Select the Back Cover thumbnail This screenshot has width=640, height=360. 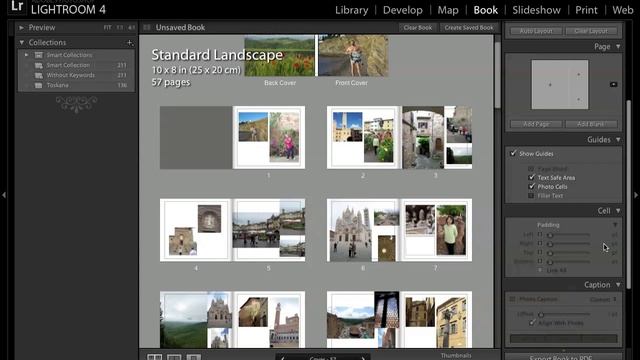coord(280,56)
